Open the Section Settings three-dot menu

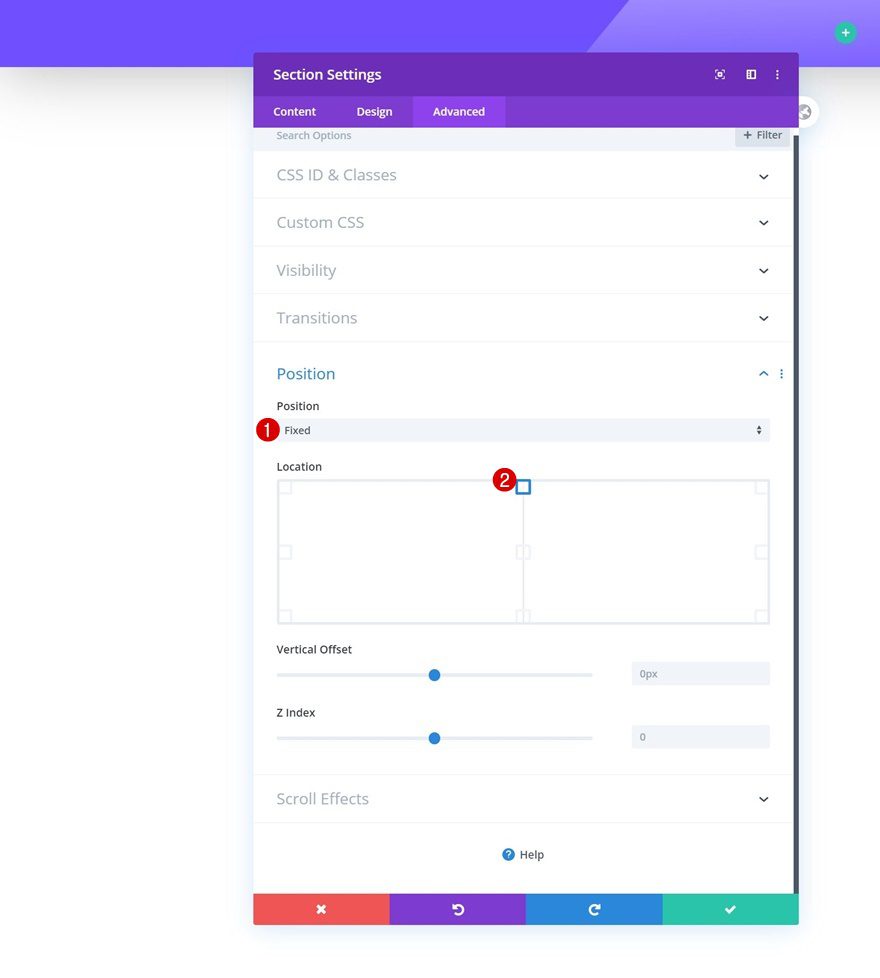pos(777,75)
